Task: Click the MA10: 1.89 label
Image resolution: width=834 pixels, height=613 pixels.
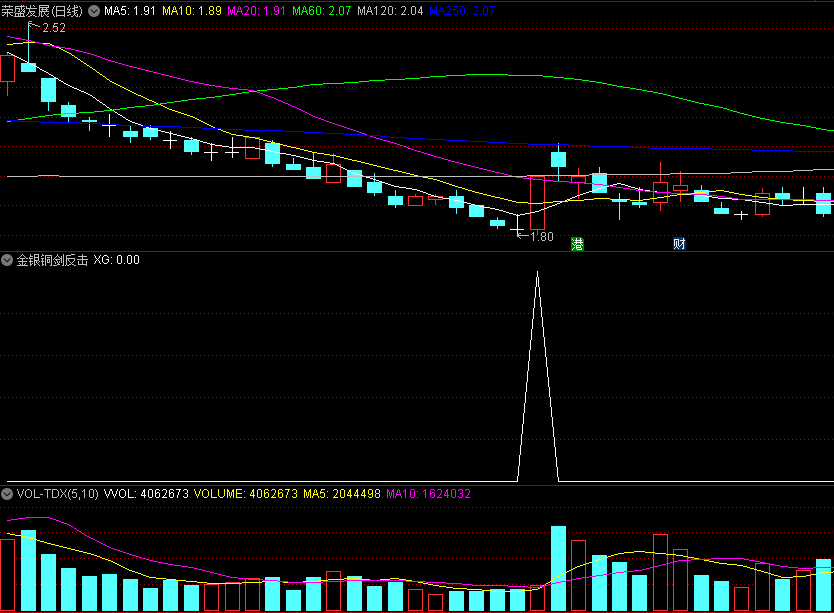Action: pyautogui.click(x=191, y=11)
